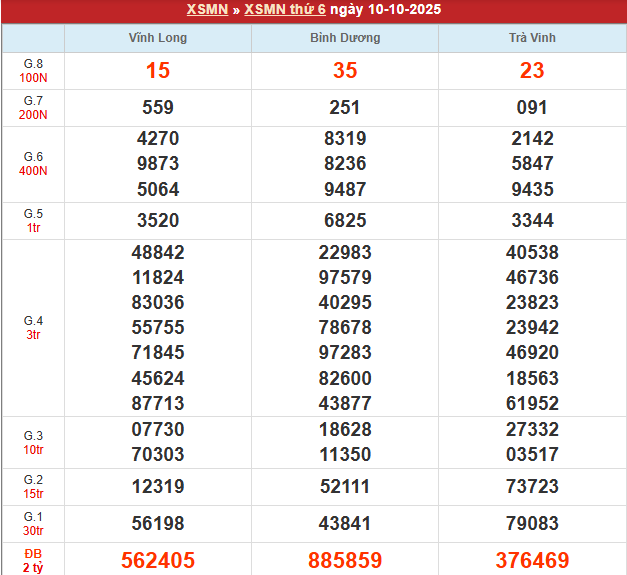Click G.1 result 43841 for Bình Dương
This screenshot has height=575, width=627.
coord(345,523)
